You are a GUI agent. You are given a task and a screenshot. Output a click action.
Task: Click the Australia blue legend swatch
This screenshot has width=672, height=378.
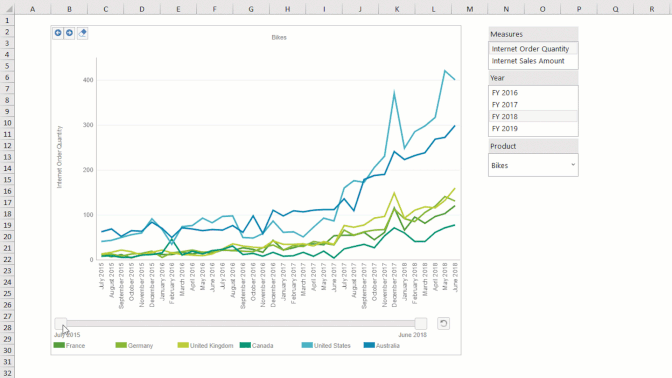coord(369,345)
